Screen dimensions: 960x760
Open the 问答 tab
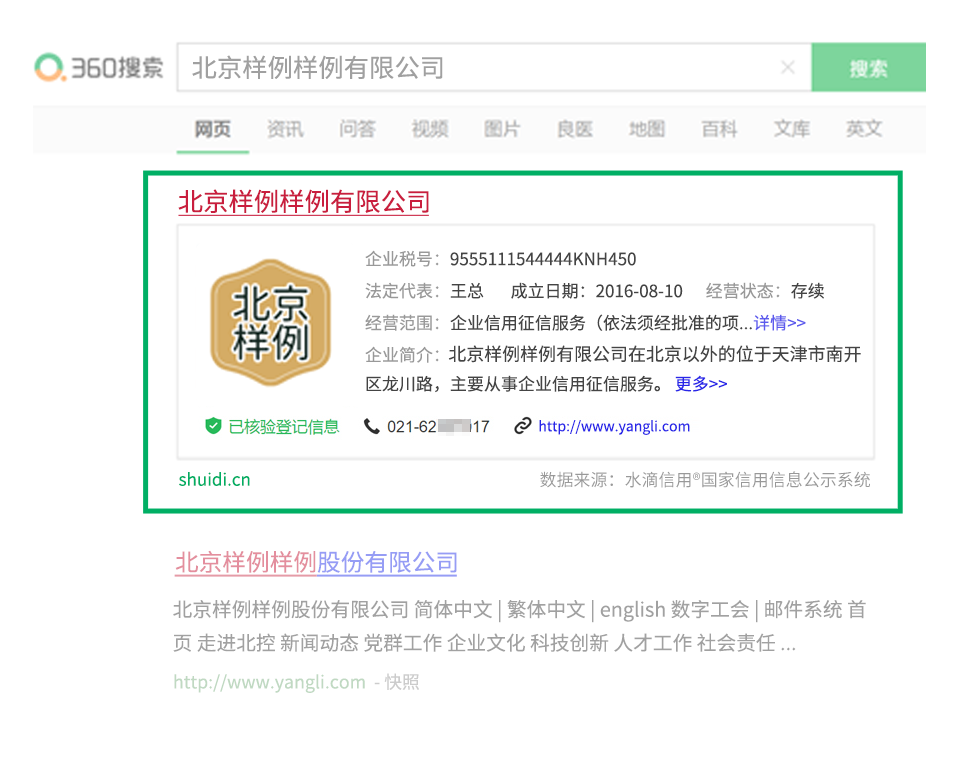357,129
